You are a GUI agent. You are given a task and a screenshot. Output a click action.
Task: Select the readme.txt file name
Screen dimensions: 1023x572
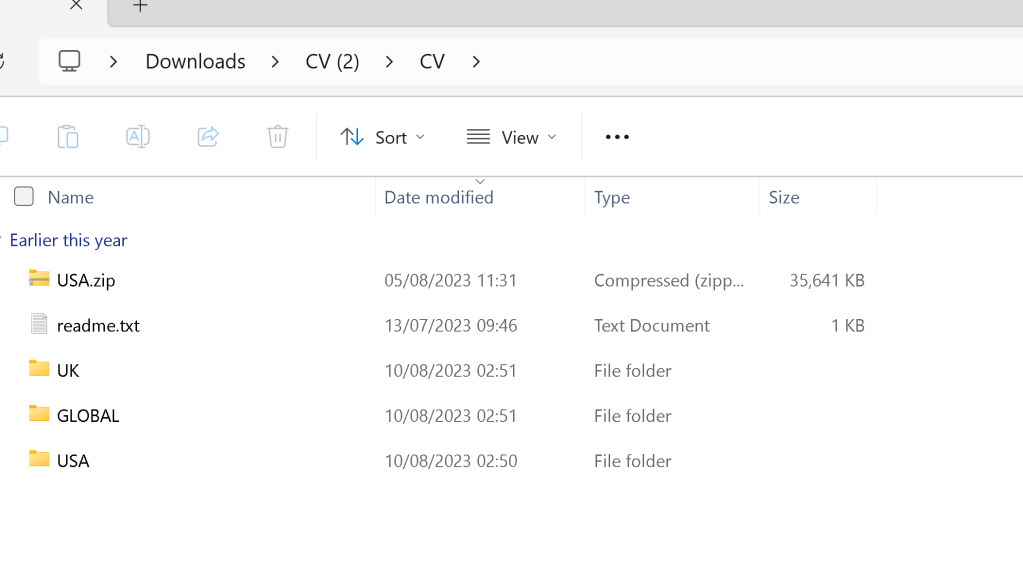click(99, 325)
